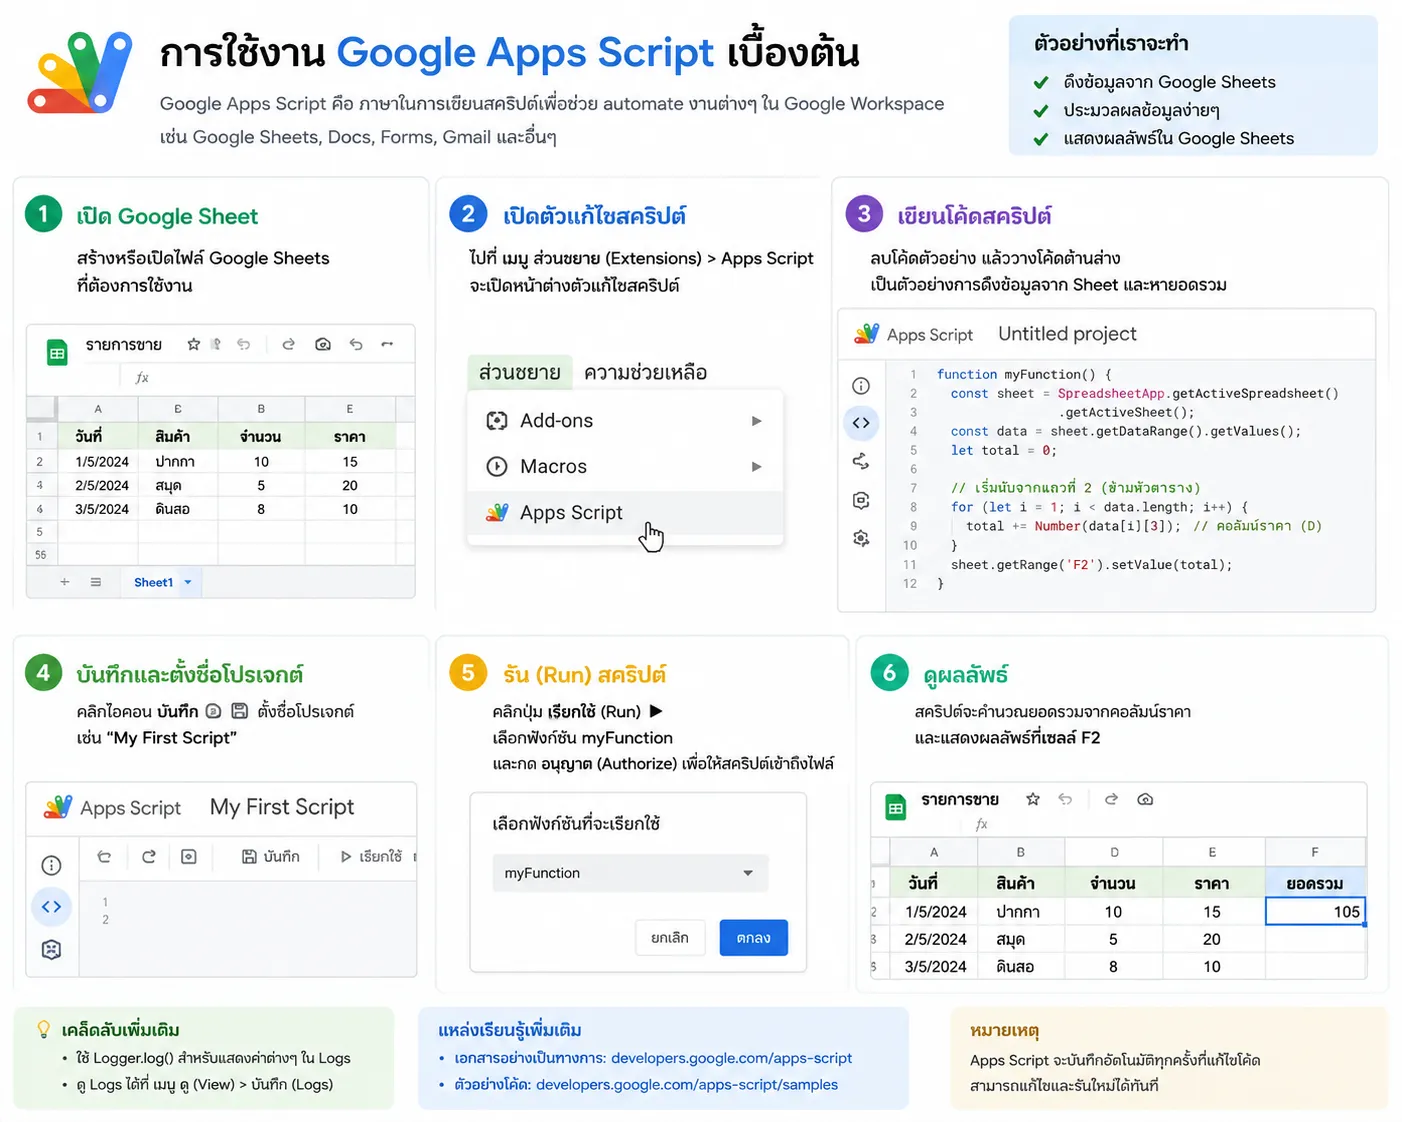This screenshot has width=1402, height=1122.
Task: Star the รายการขาย sheet in step 1
Action: (x=194, y=344)
